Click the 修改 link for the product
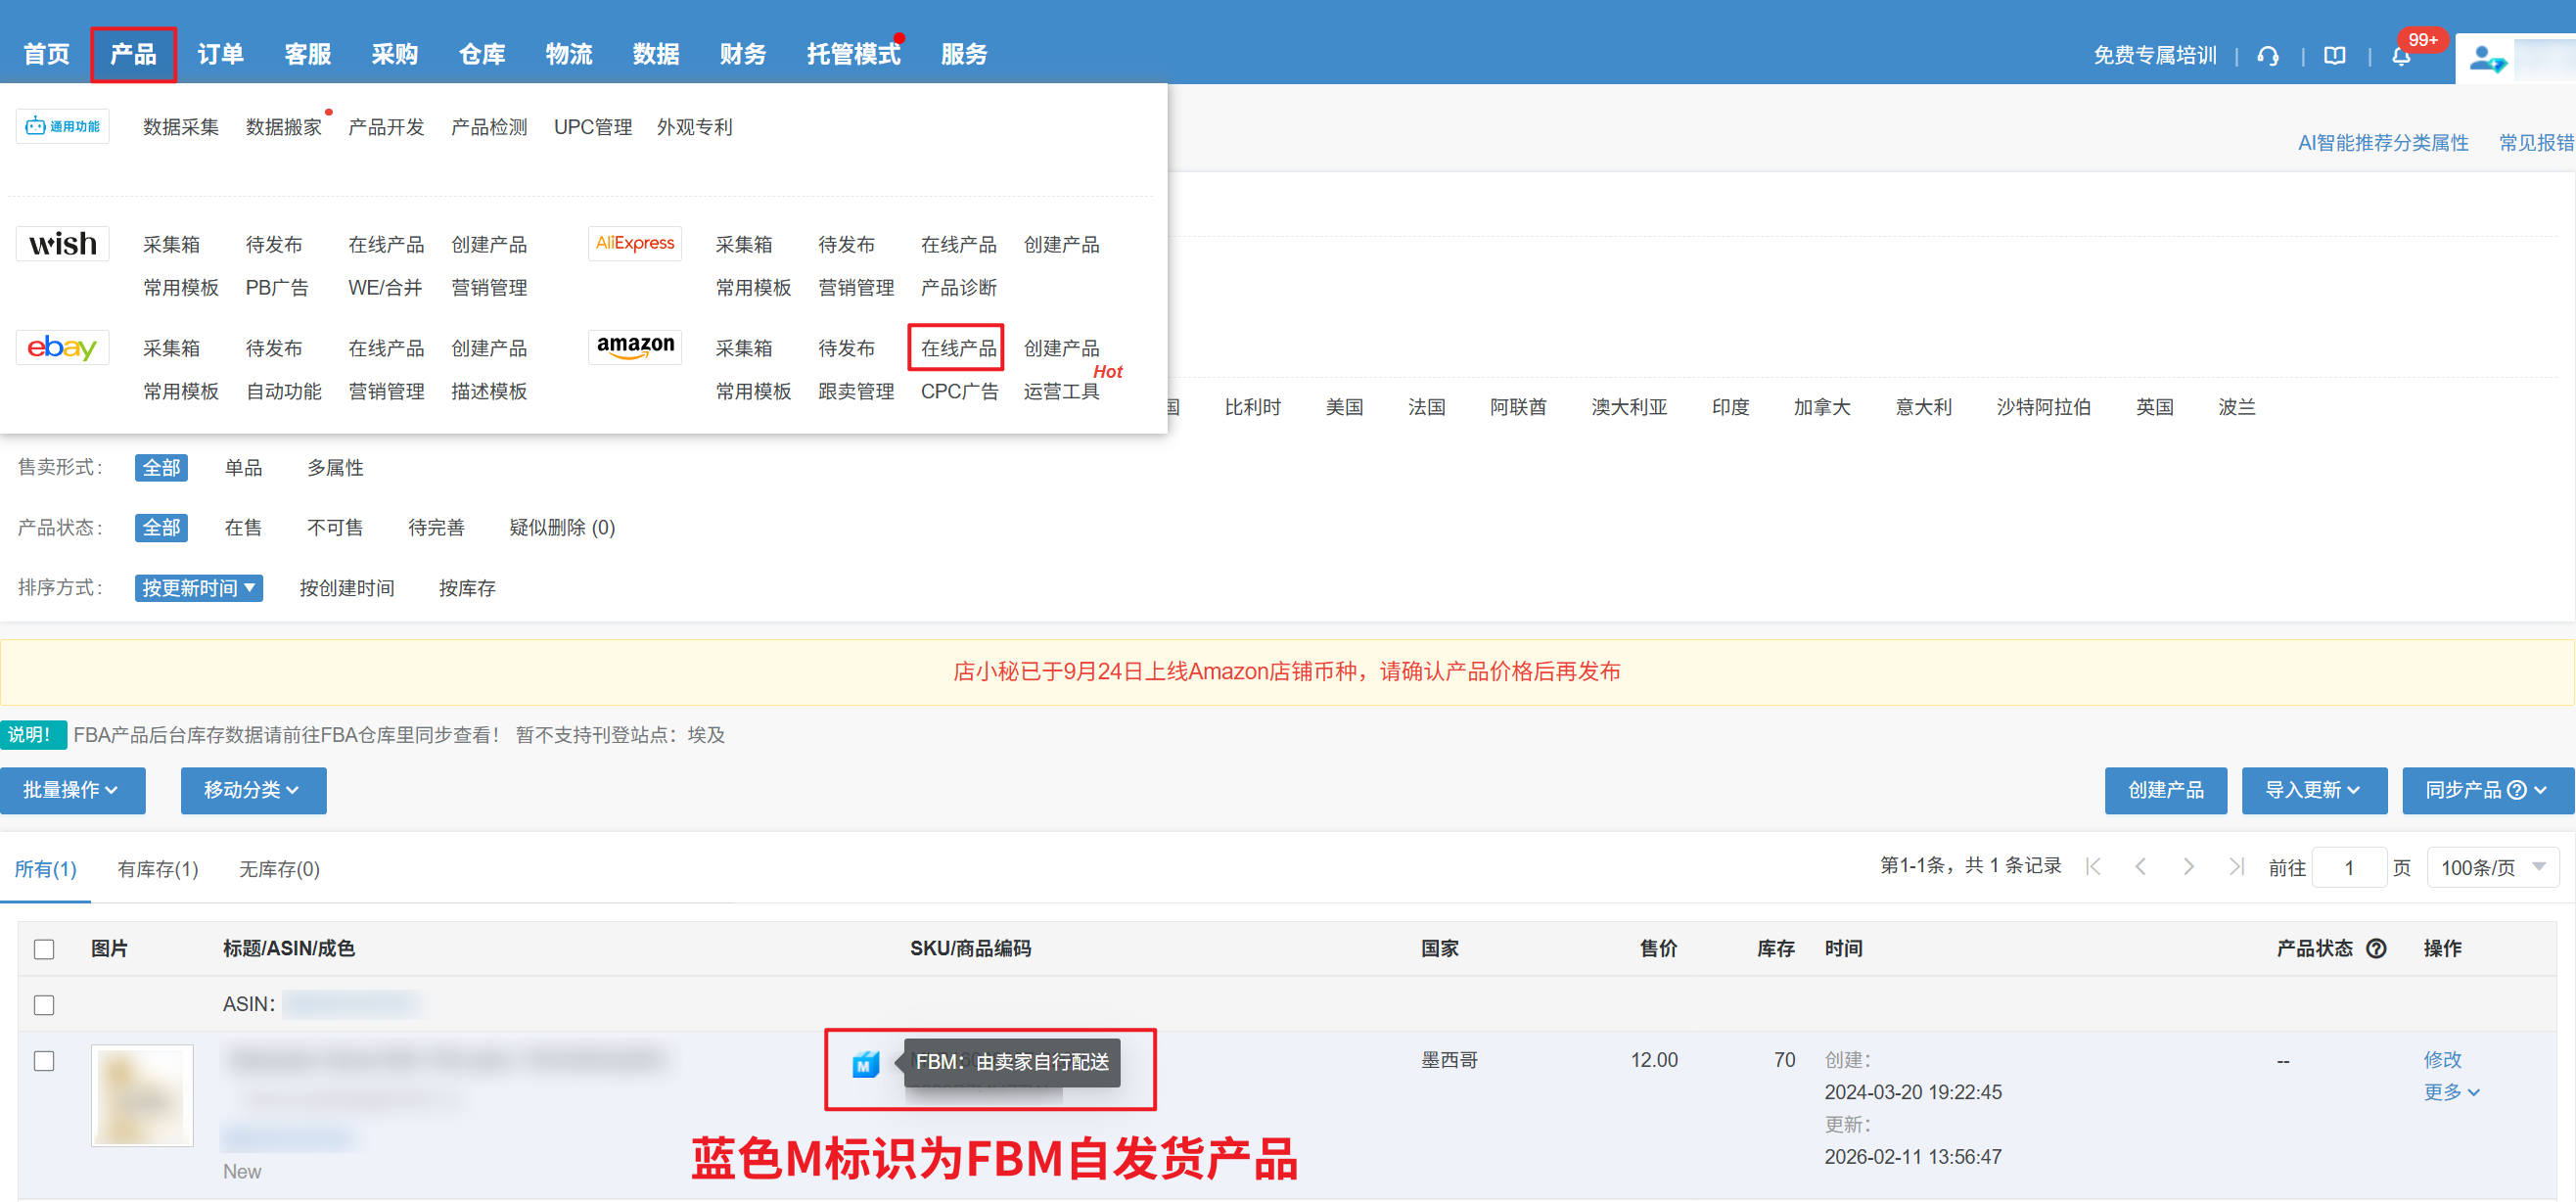The height and width of the screenshot is (1202, 2576). click(2442, 1059)
